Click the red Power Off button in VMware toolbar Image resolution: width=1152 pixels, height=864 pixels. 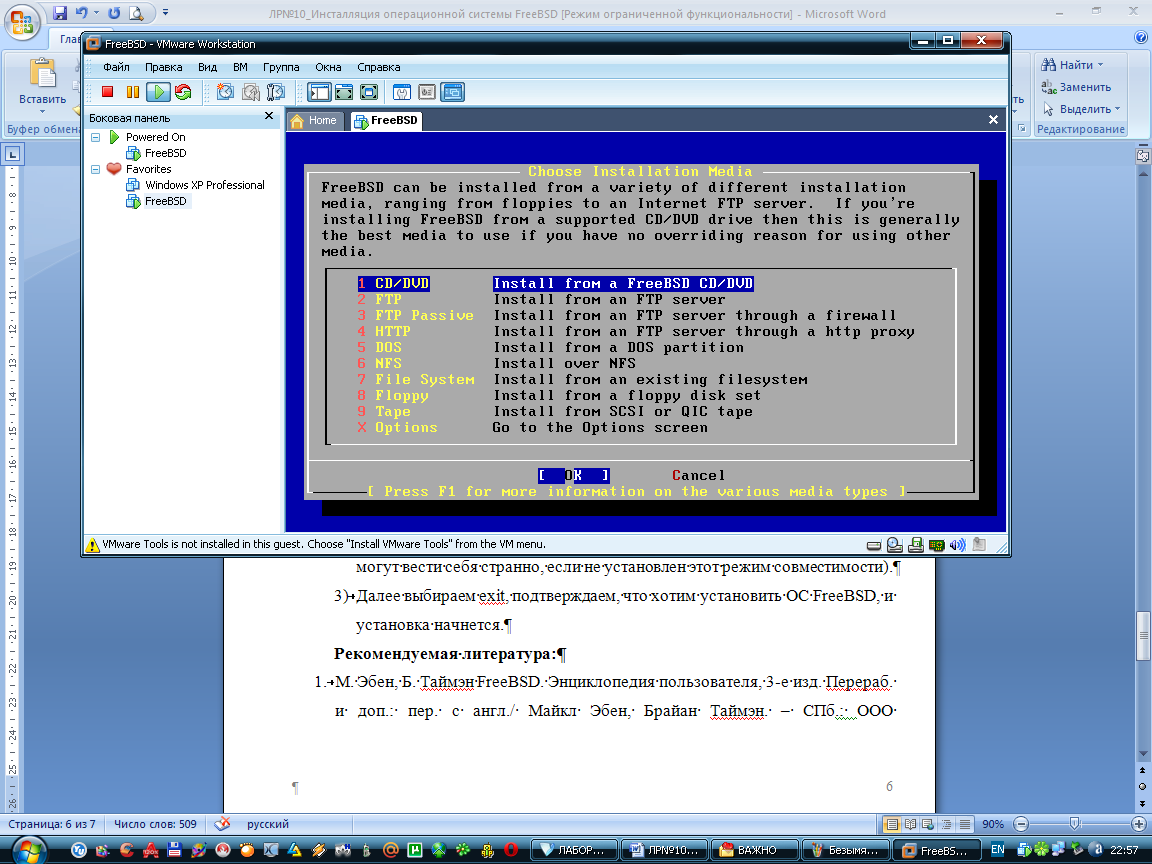[107, 92]
